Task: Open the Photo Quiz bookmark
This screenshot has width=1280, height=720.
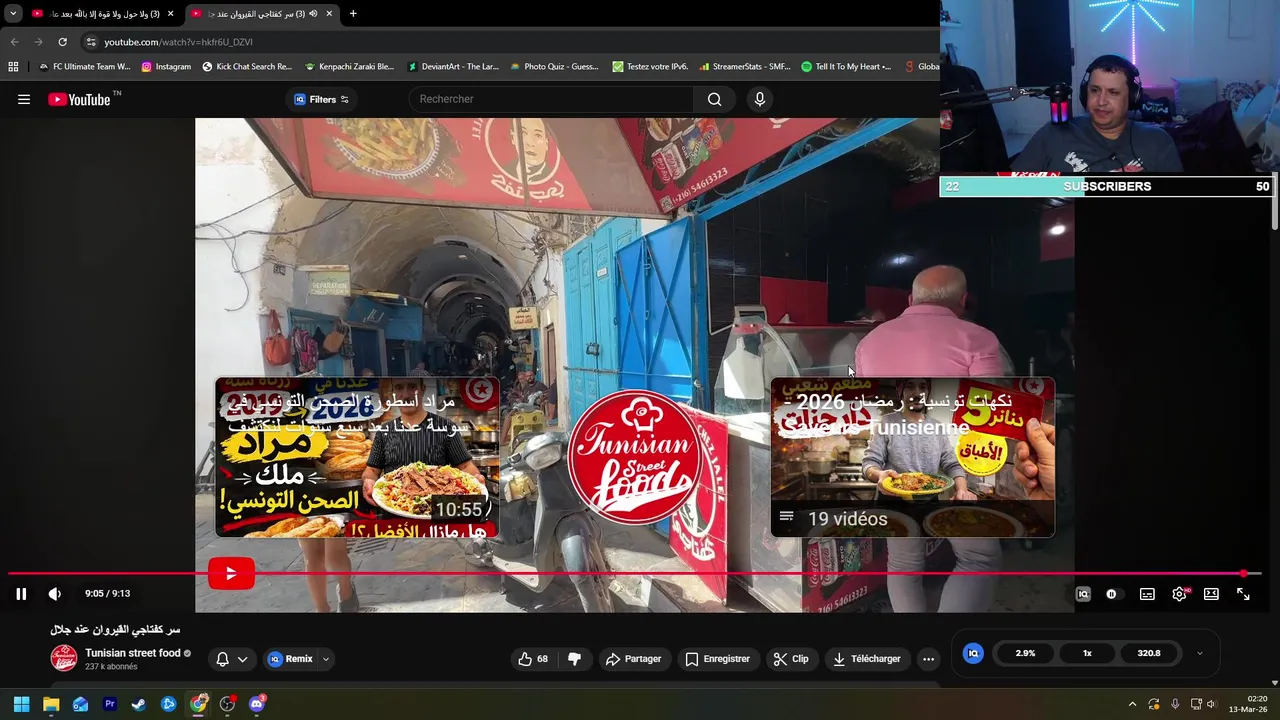Action: click(554, 67)
